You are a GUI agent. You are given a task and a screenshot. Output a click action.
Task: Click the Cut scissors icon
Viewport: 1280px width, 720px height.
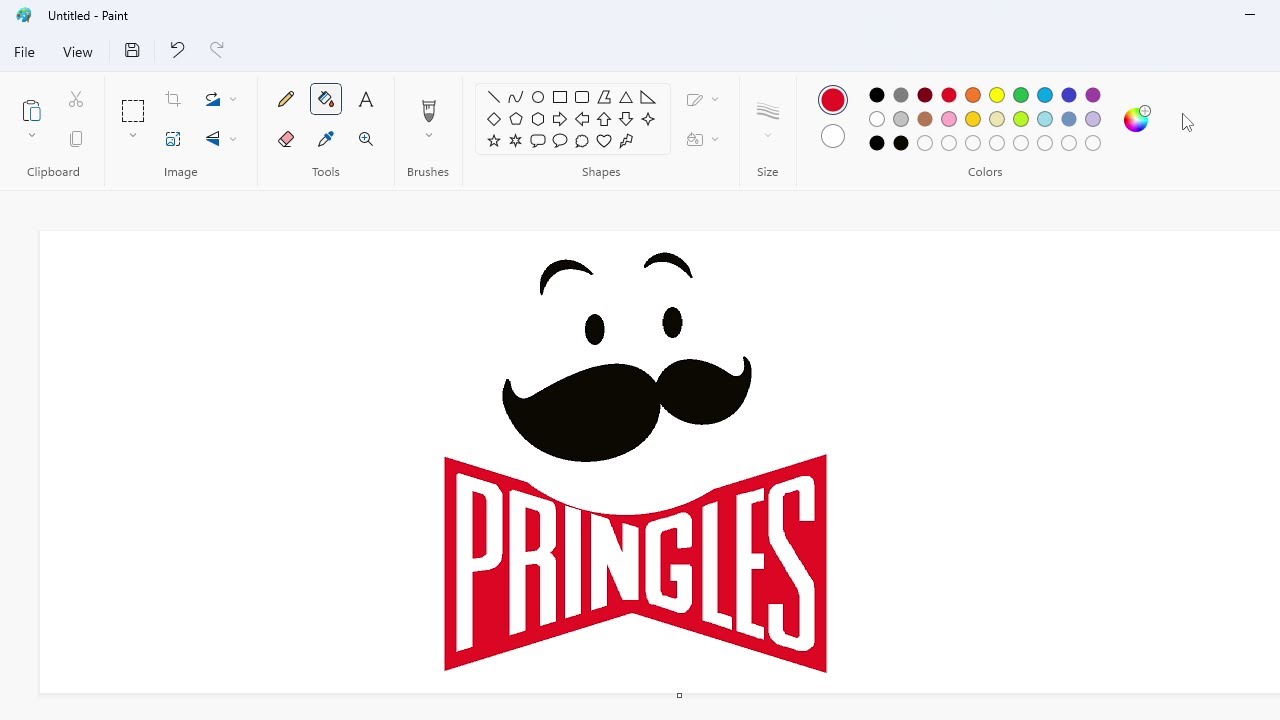click(76, 99)
